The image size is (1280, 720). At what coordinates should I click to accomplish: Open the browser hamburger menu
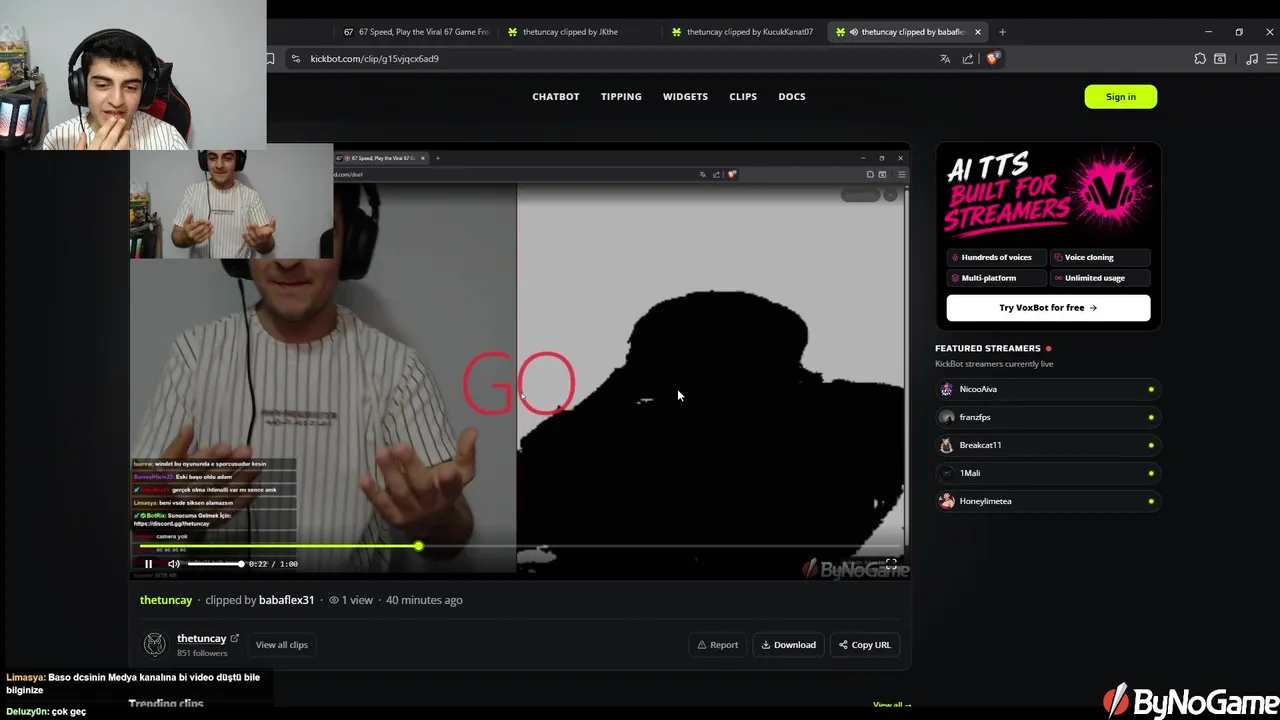tap(1271, 59)
